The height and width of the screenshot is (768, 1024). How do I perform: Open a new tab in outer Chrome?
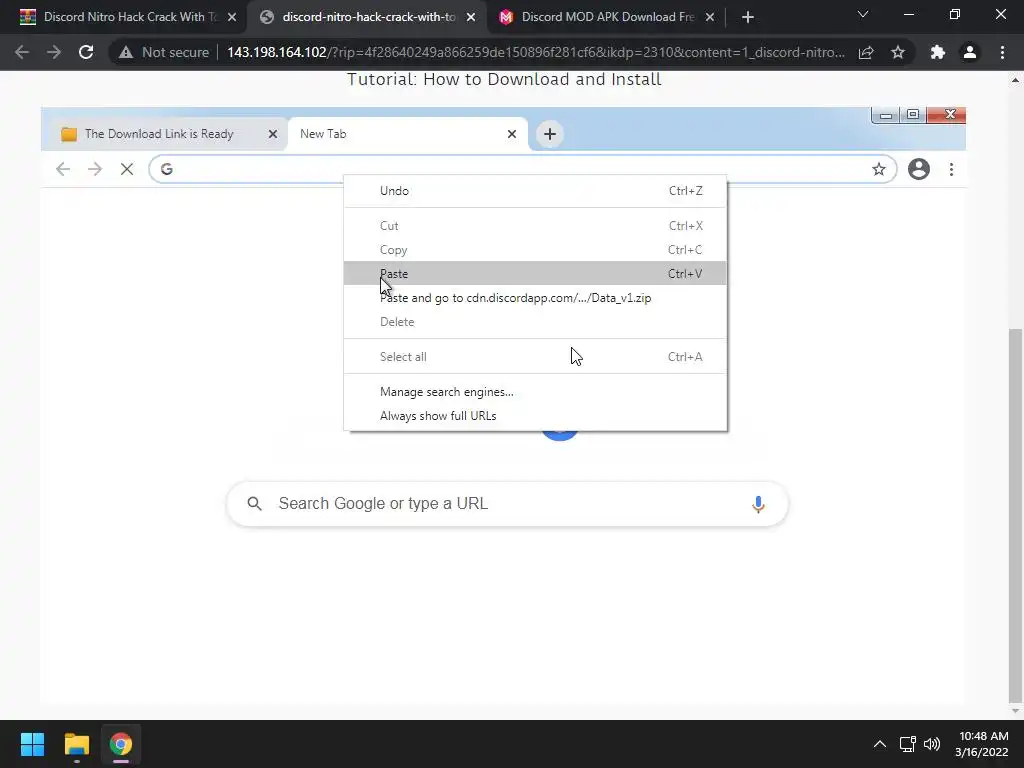(748, 17)
